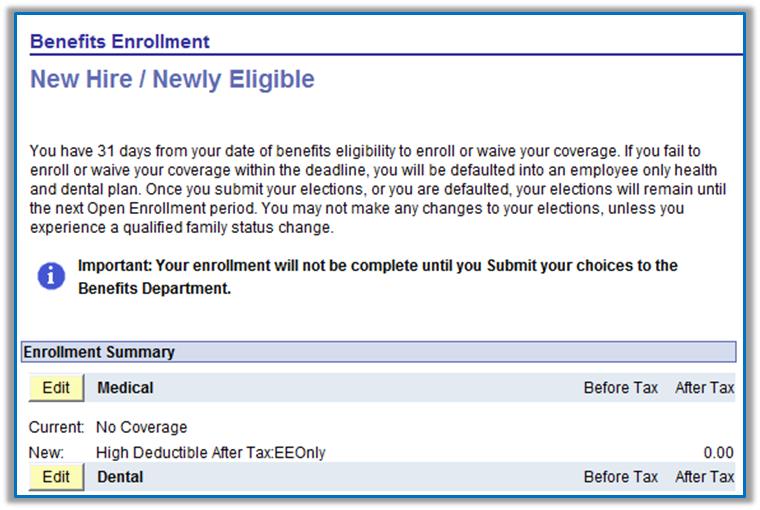Select the Medical section label
Screen dimensions: 760x510
[x=125, y=388]
